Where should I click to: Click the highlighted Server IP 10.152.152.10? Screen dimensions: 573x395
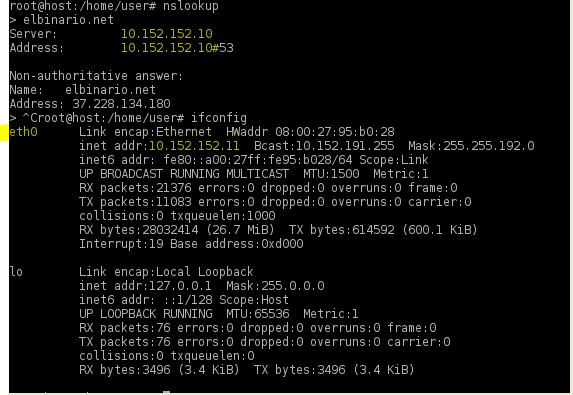click(167, 34)
